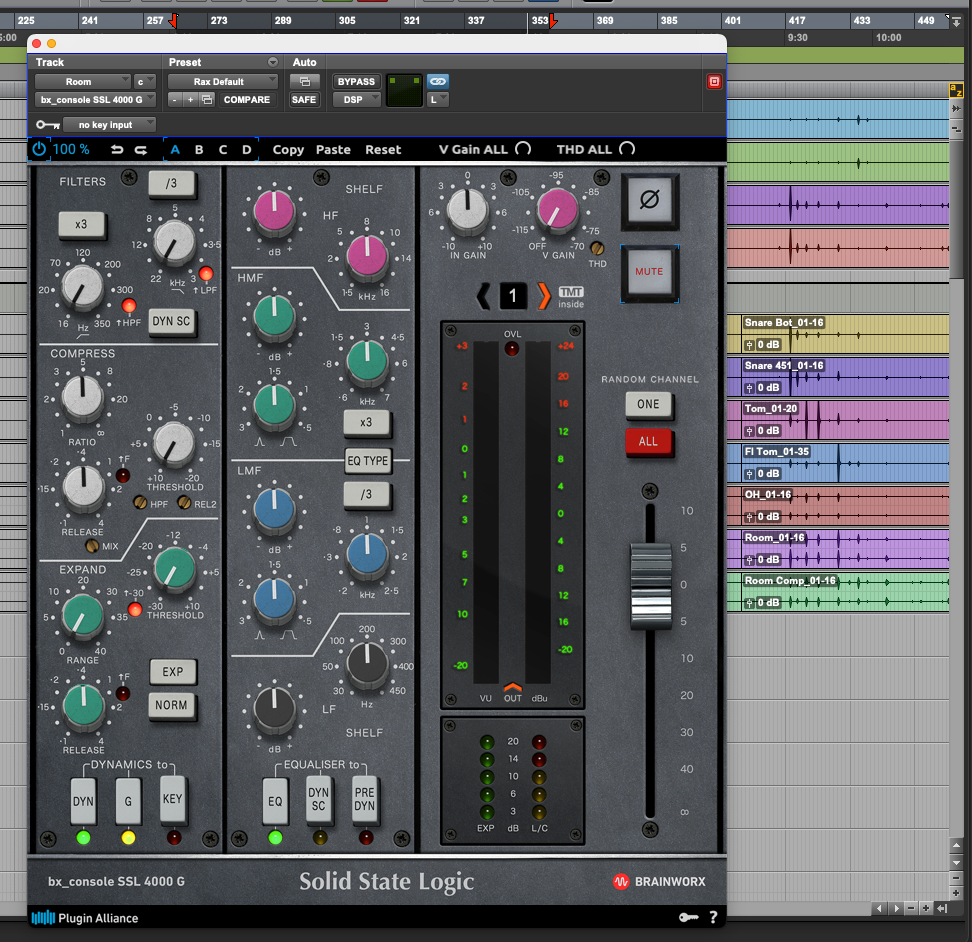Click EQUALISER to PRE DYN button

[x=364, y=799]
